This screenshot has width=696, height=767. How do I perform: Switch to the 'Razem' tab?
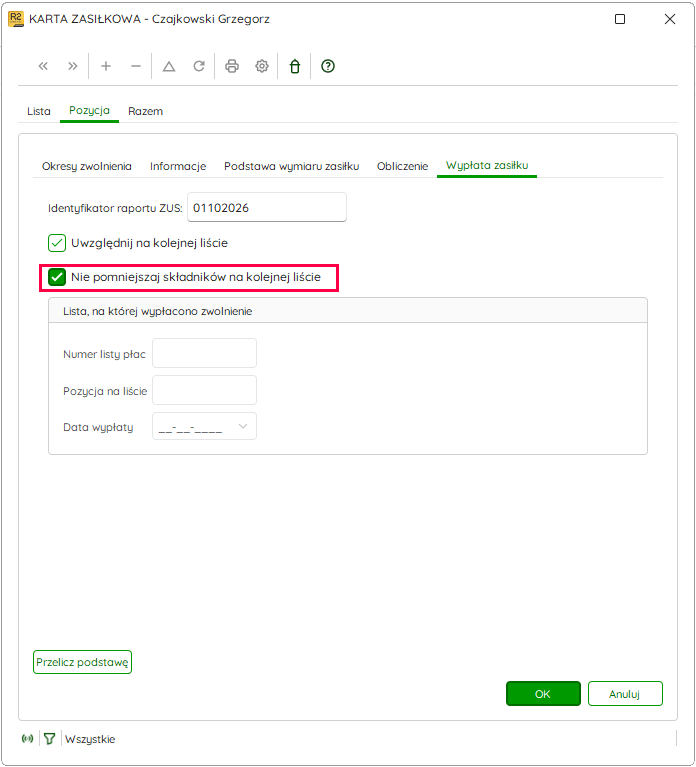pos(145,112)
